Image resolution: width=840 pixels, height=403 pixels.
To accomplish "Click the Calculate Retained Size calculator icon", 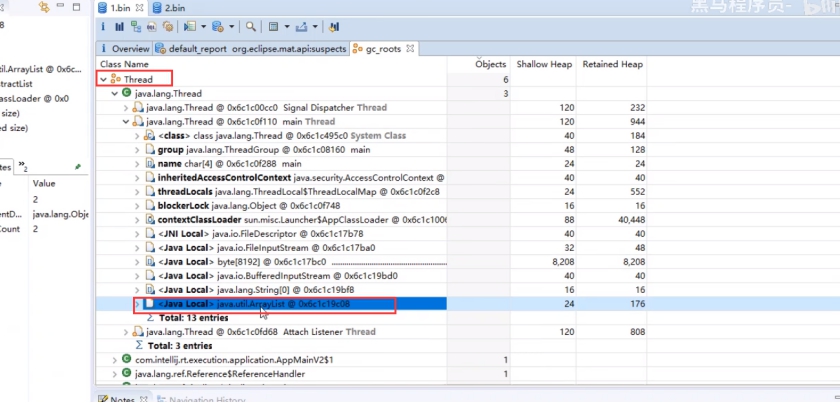I will click(x=273, y=26).
